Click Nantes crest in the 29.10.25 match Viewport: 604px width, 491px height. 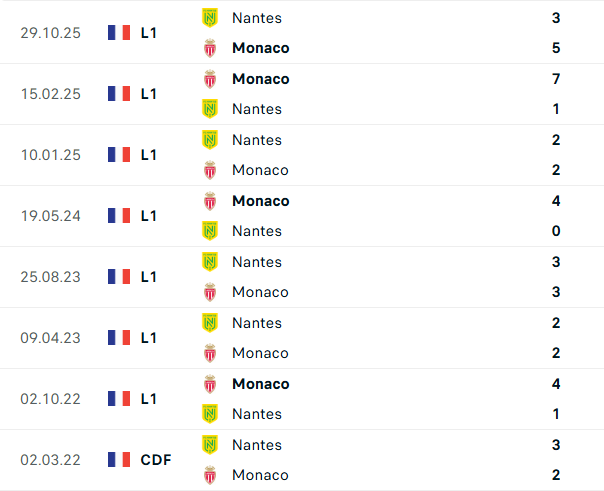[x=210, y=17]
